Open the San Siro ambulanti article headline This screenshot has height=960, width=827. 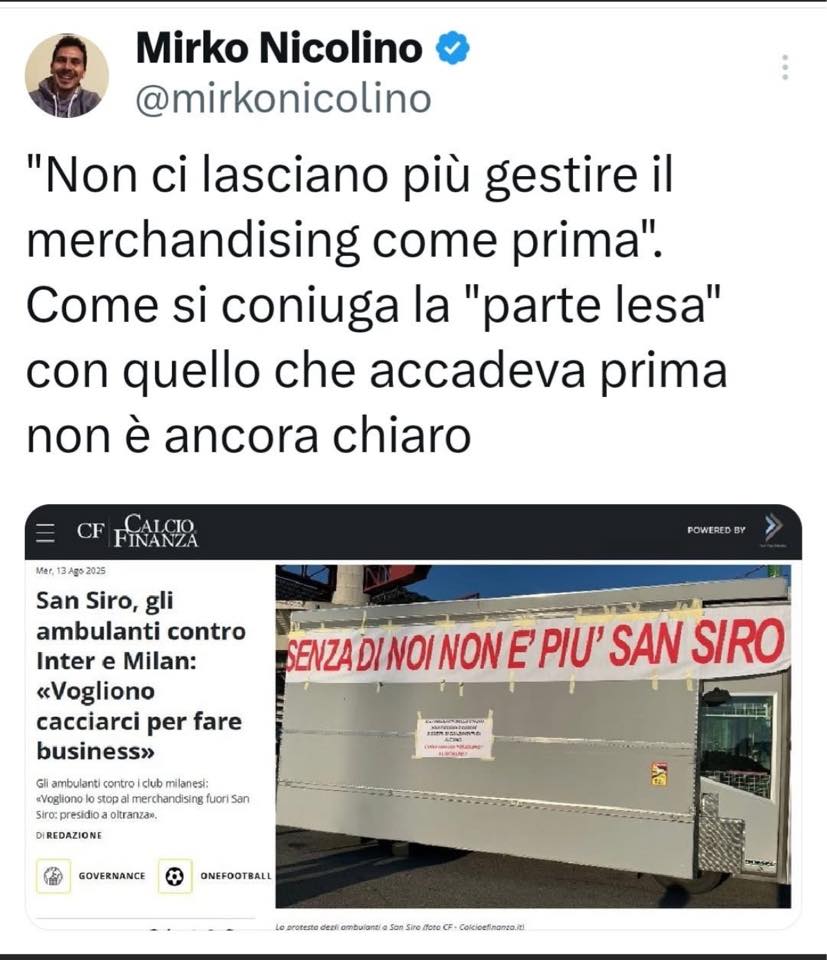[x=141, y=675]
